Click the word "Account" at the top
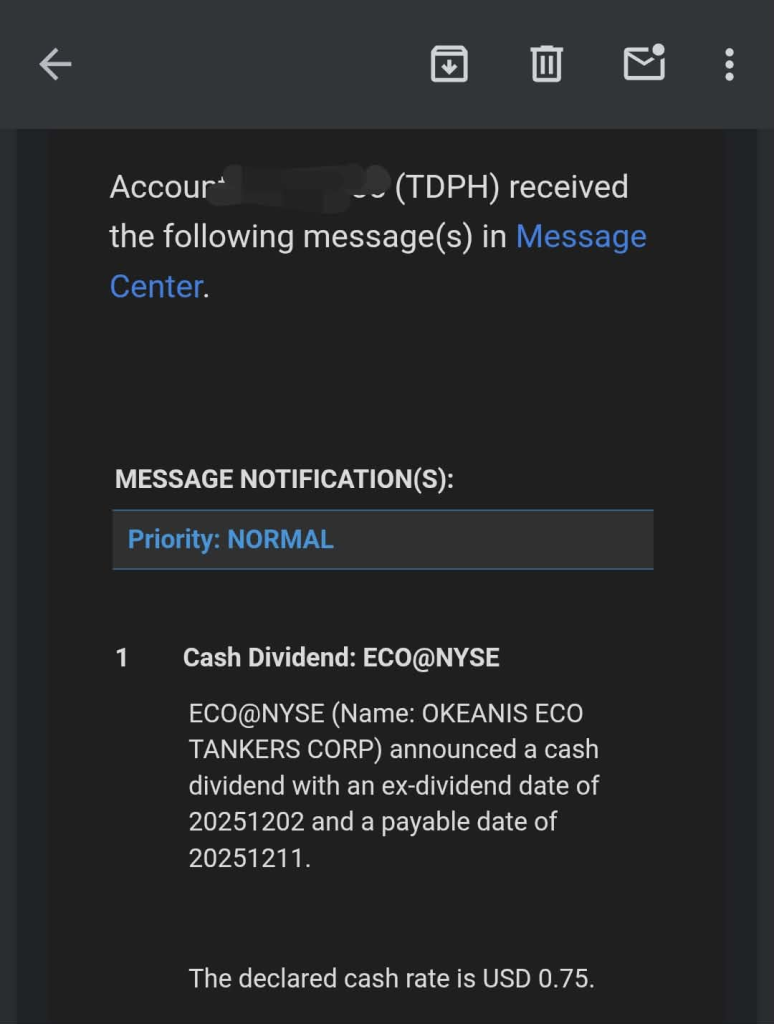774x1024 pixels. (160, 187)
